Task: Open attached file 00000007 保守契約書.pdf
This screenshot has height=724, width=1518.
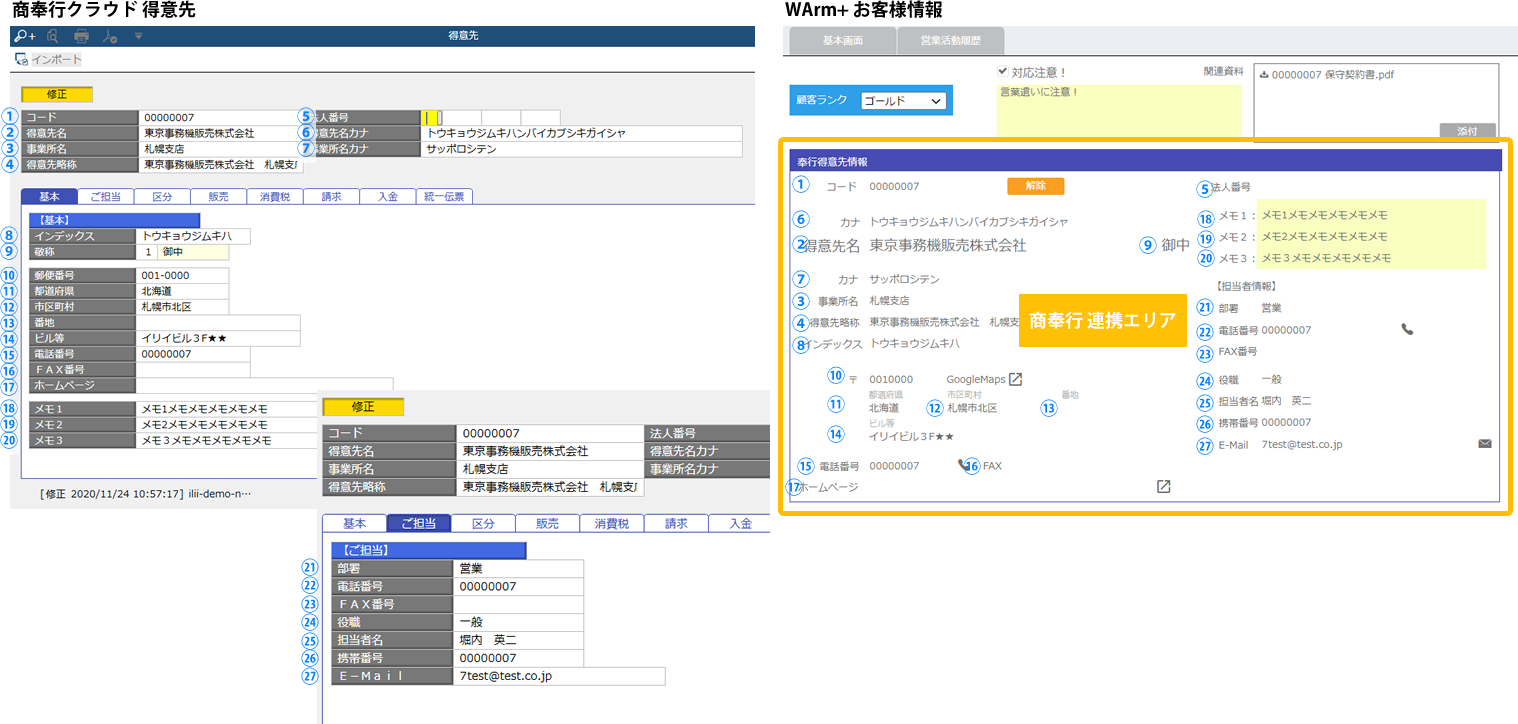Action: point(1334,74)
